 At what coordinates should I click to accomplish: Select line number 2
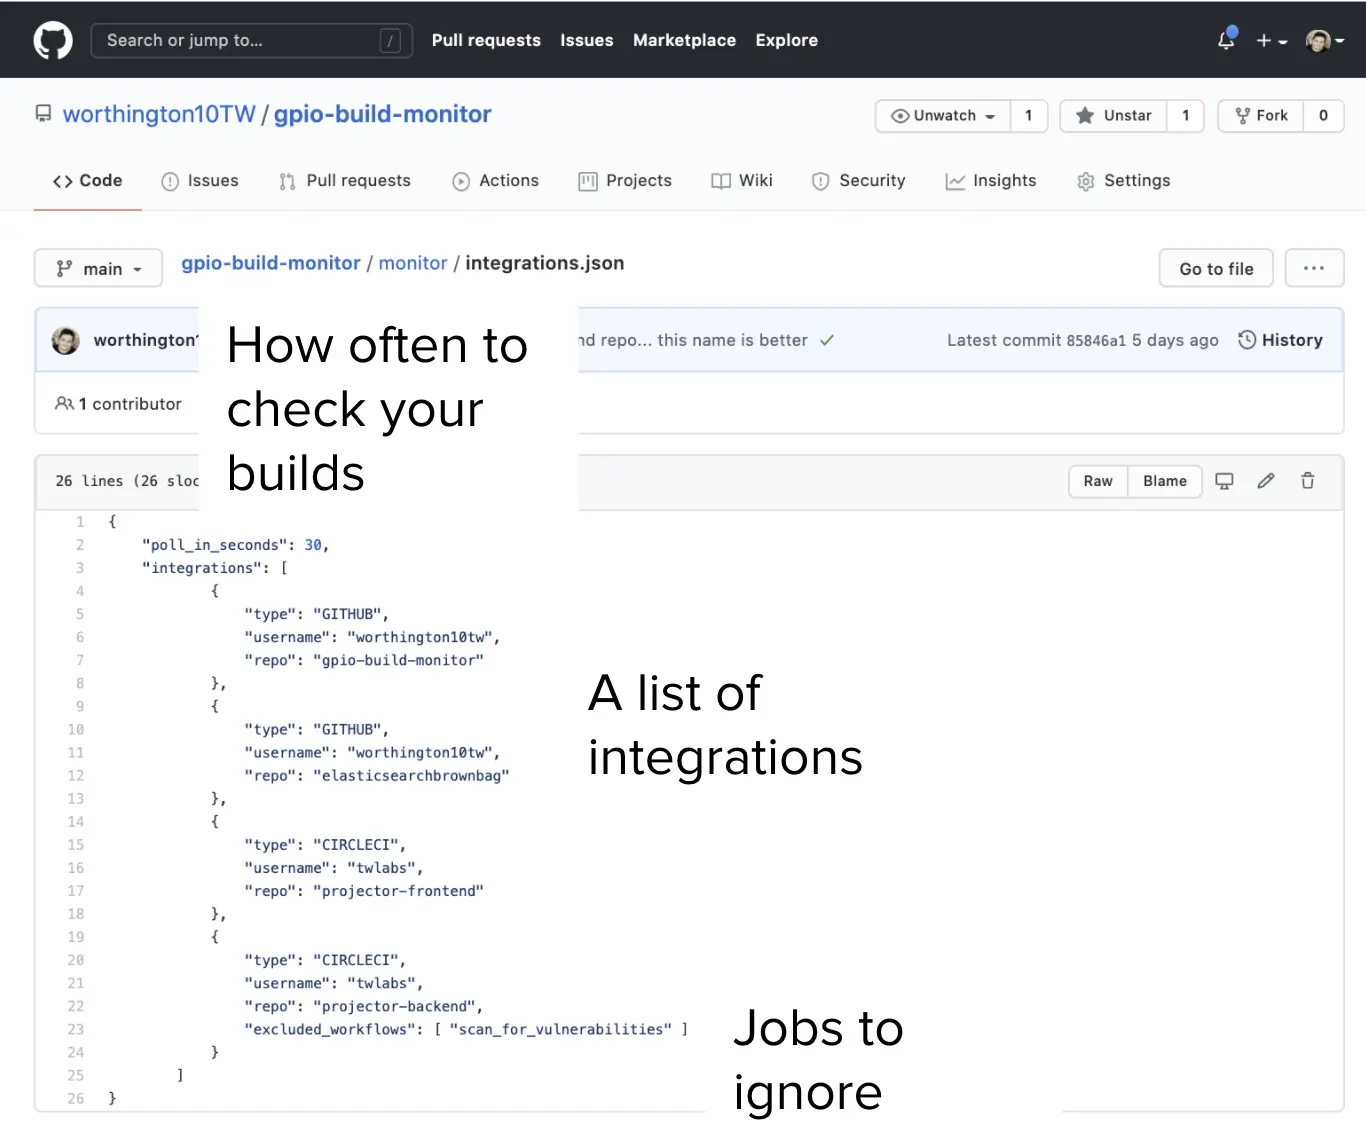pos(80,545)
